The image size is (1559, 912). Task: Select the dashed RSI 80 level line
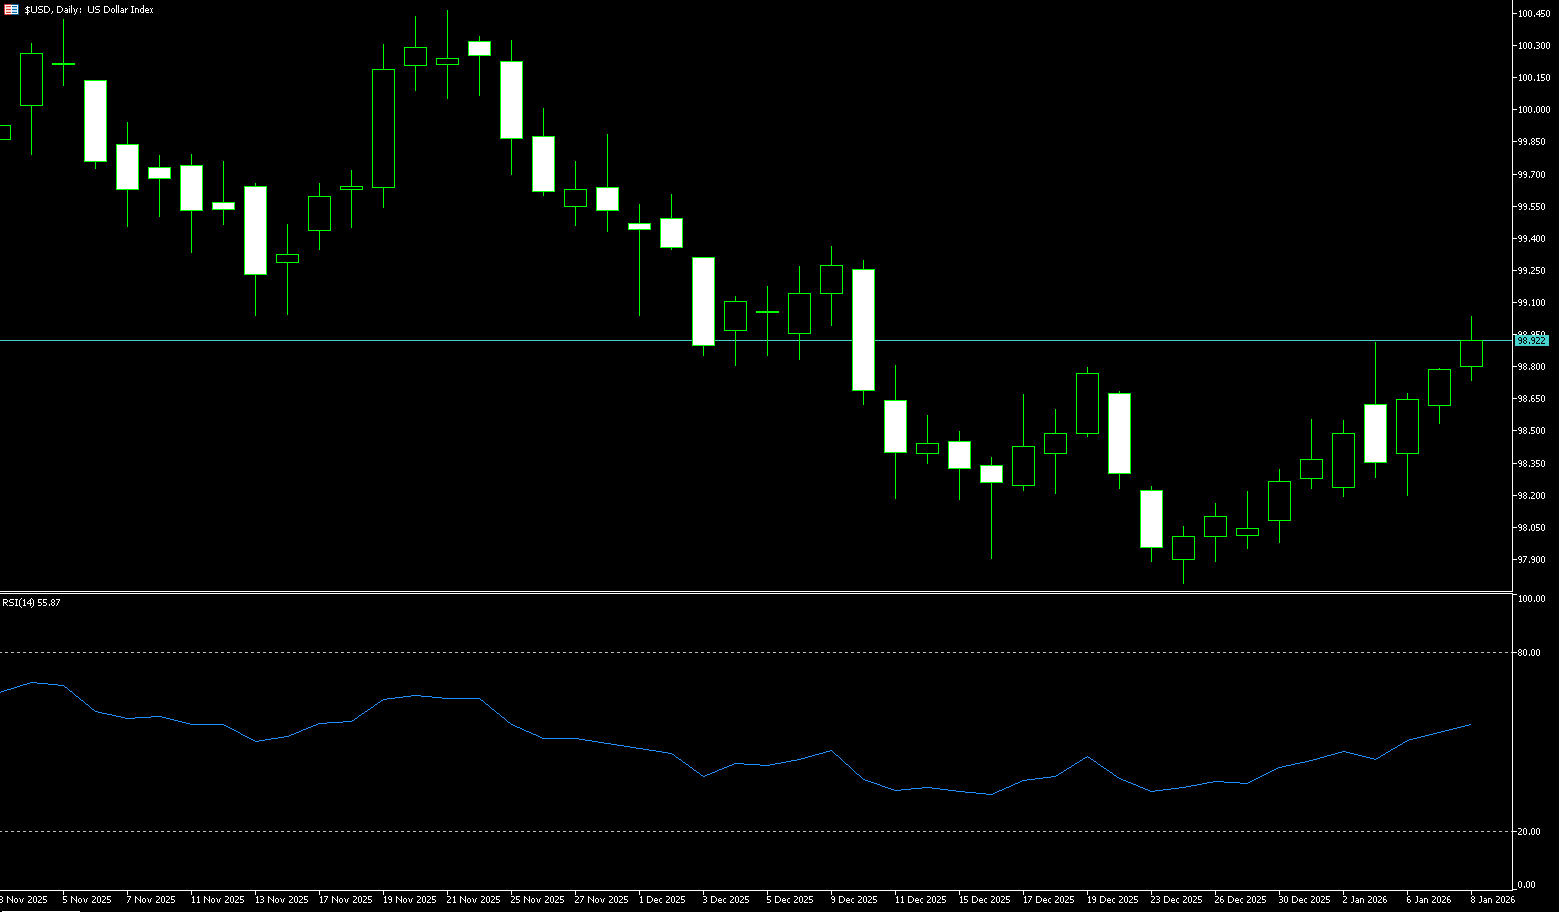coord(700,652)
